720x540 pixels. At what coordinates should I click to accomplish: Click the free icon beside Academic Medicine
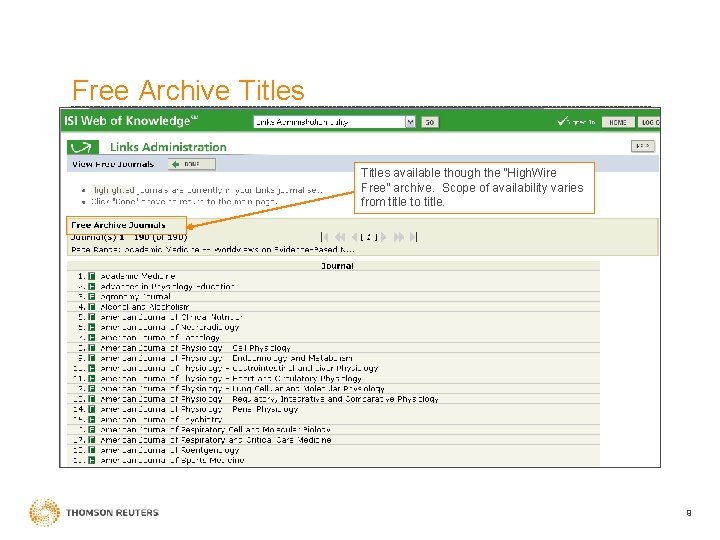(92, 276)
